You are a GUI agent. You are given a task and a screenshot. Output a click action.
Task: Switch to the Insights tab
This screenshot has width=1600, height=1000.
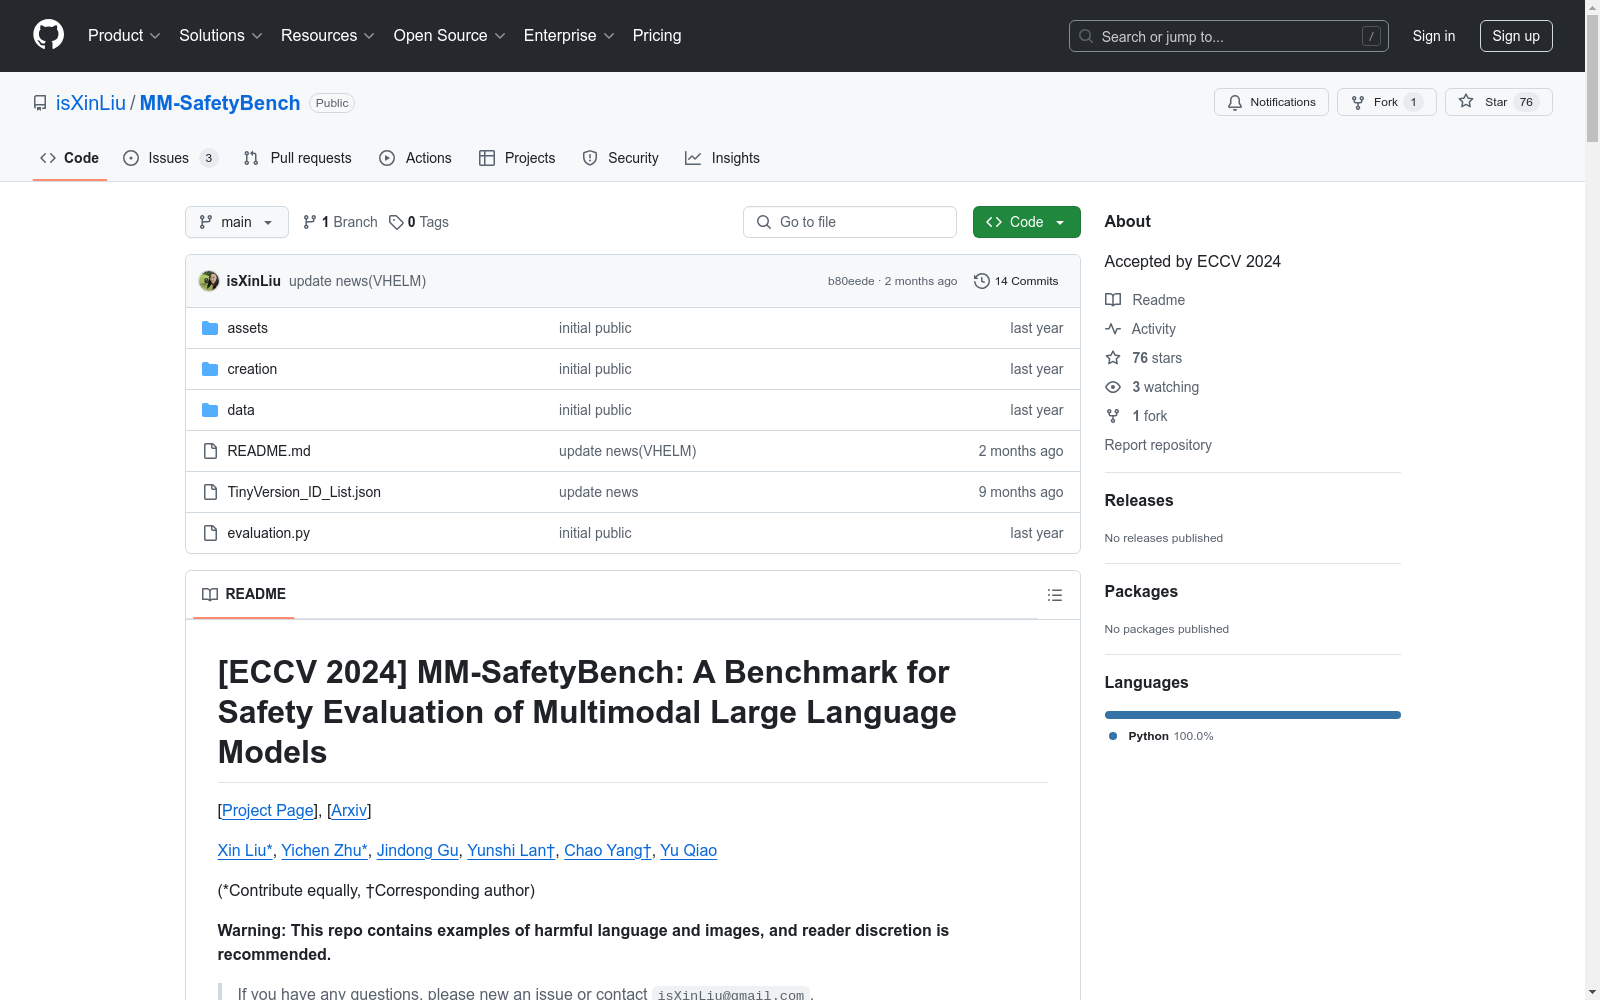(x=722, y=158)
